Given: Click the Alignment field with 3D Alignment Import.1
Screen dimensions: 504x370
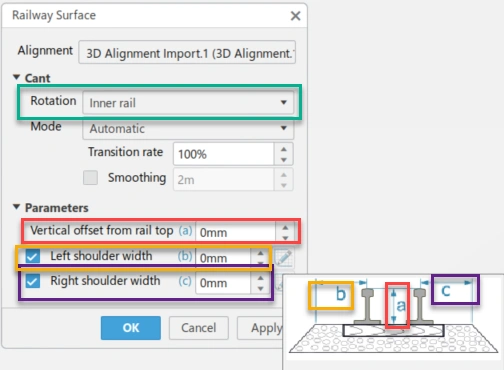Looking at the screenshot, I should point(187,52).
